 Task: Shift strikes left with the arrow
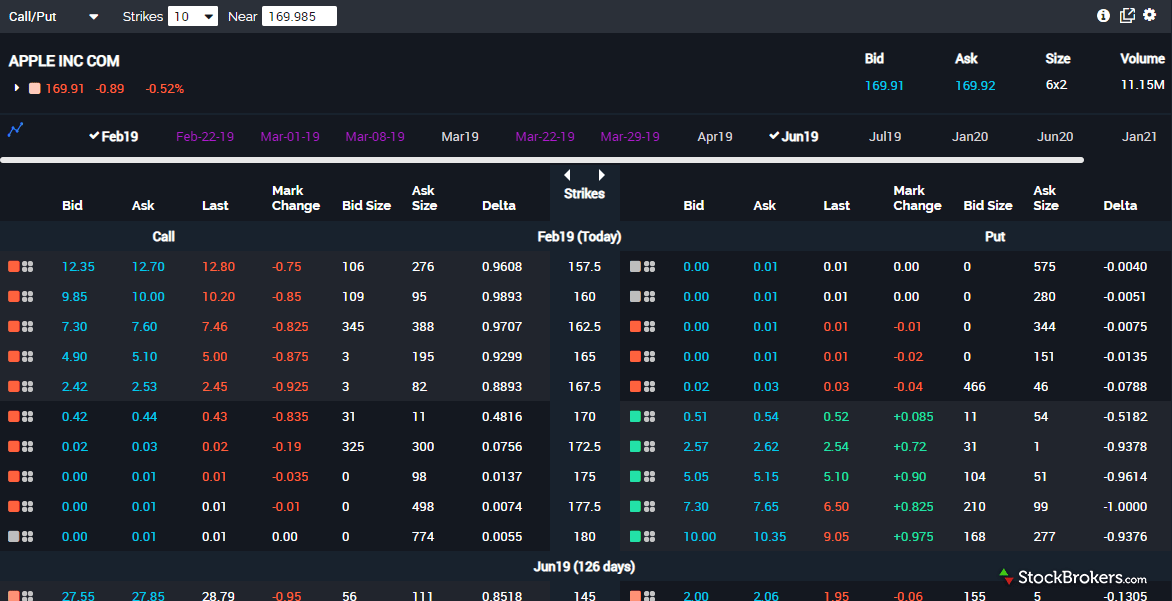coord(567,175)
